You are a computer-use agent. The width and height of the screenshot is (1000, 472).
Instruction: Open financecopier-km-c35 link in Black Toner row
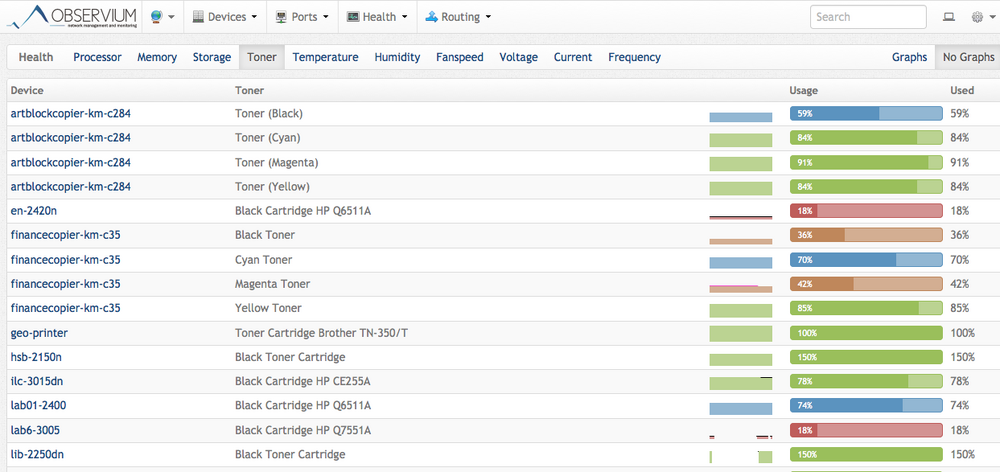point(66,235)
